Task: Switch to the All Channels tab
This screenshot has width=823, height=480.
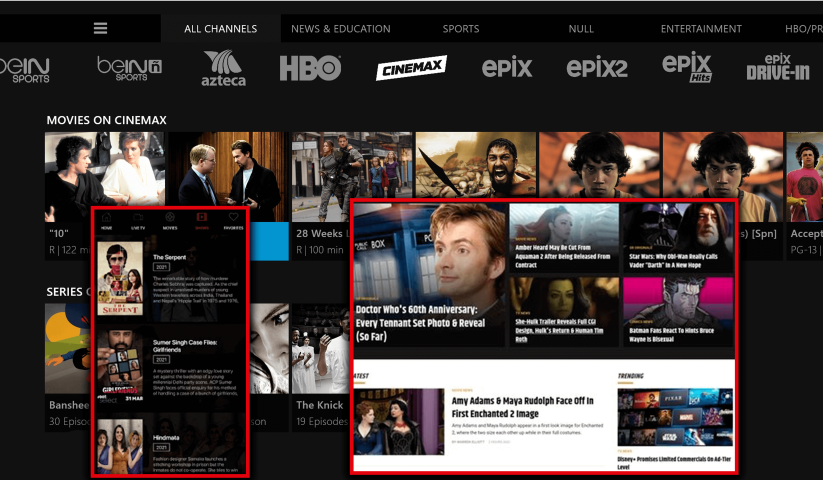Action: tap(220, 28)
